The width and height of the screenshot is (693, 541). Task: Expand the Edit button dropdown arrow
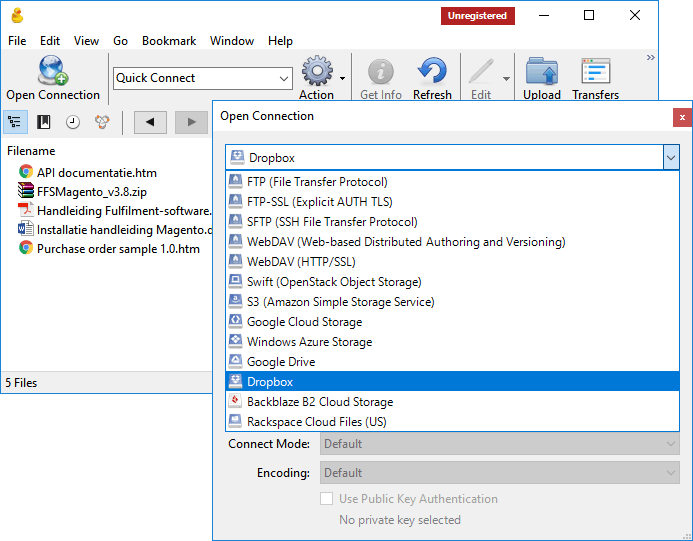506,79
